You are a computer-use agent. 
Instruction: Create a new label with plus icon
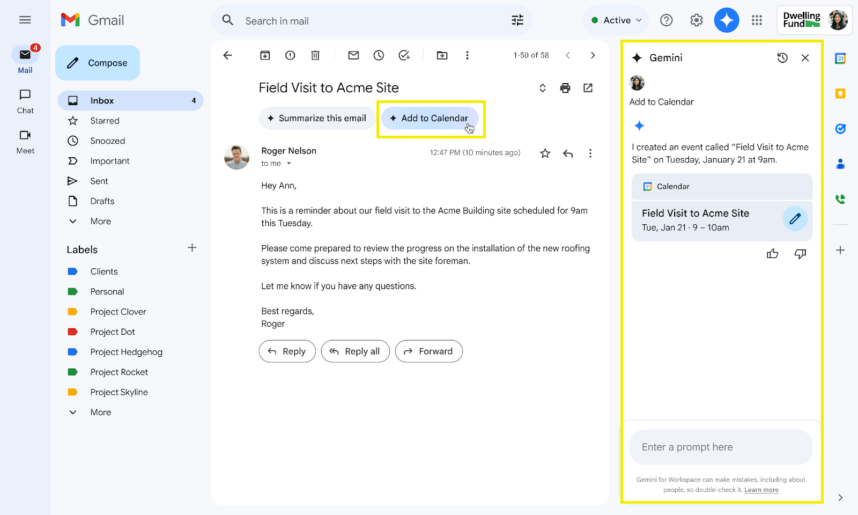click(x=192, y=248)
